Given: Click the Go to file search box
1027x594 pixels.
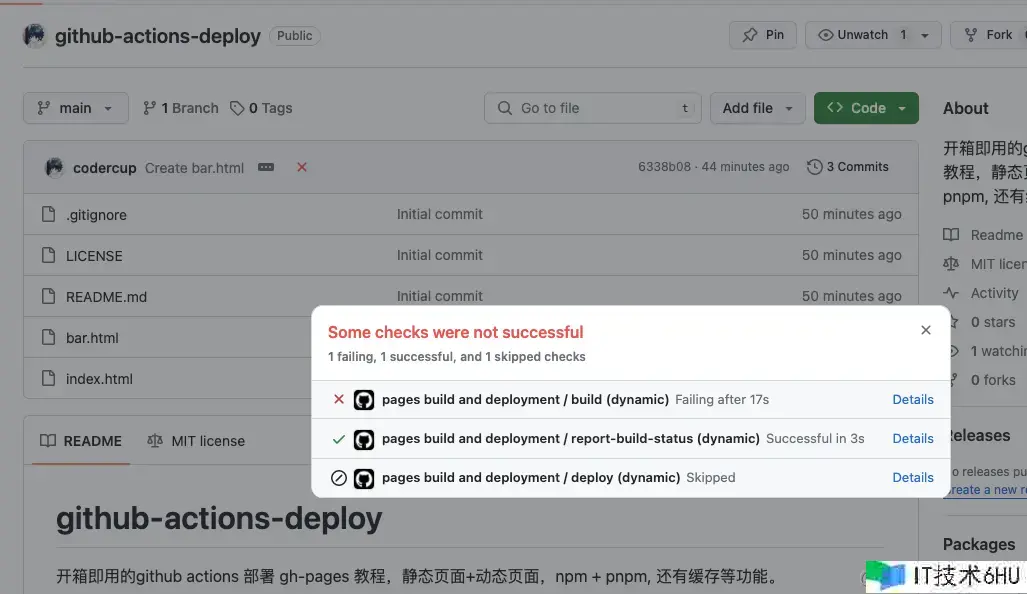Looking at the screenshot, I should [x=593, y=108].
